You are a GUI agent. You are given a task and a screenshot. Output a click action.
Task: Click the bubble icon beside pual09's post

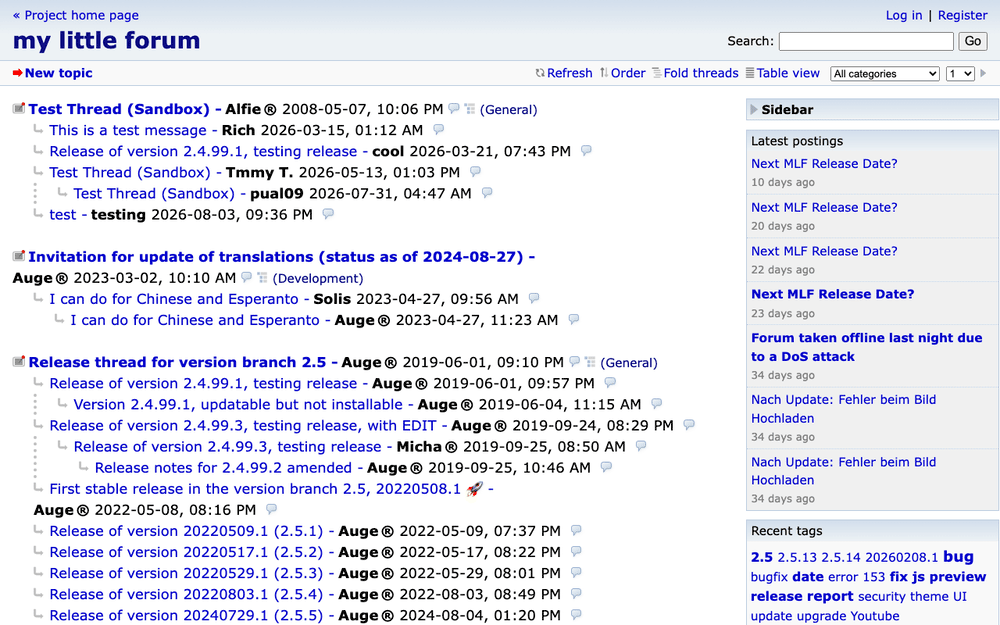click(487, 193)
